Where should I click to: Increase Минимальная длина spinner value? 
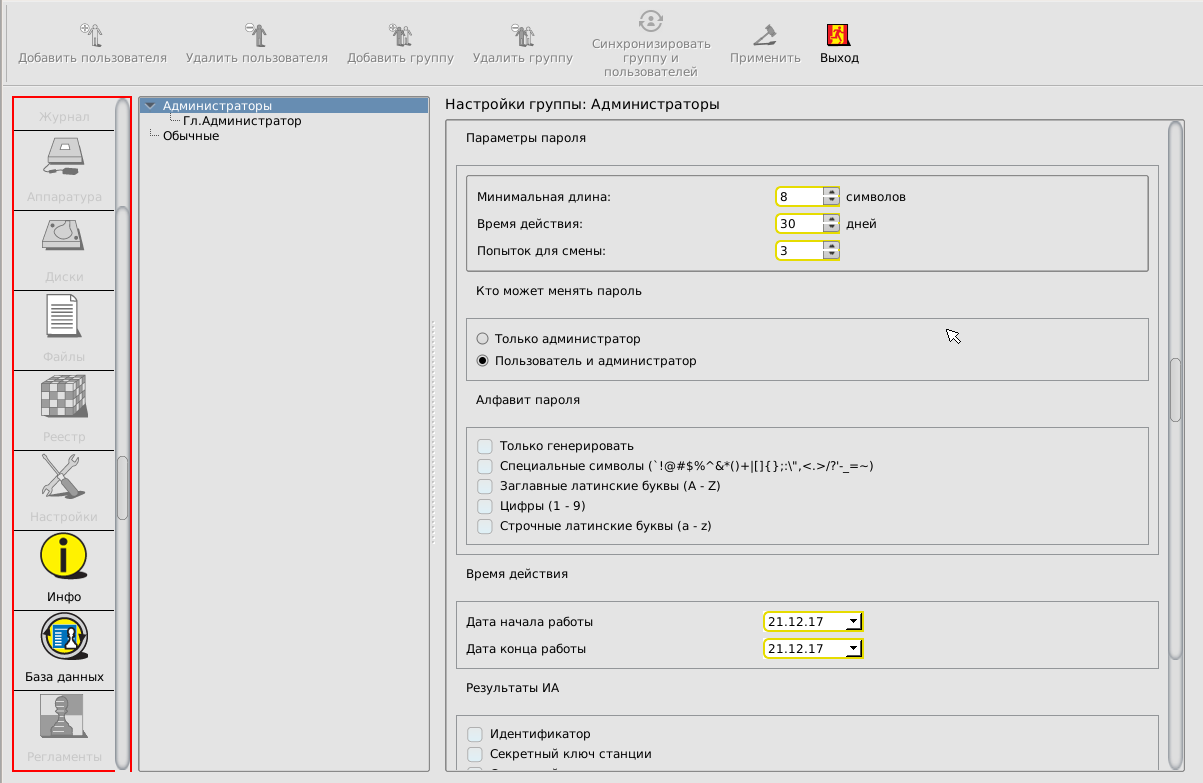(x=830, y=192)
